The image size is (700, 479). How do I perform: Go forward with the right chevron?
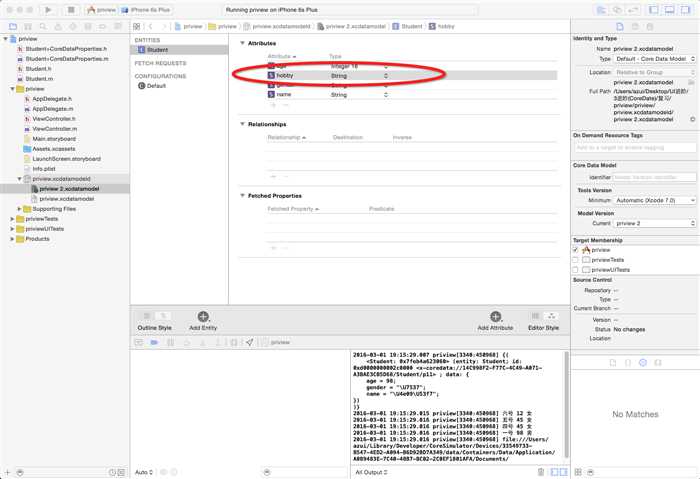click(164, 27)
